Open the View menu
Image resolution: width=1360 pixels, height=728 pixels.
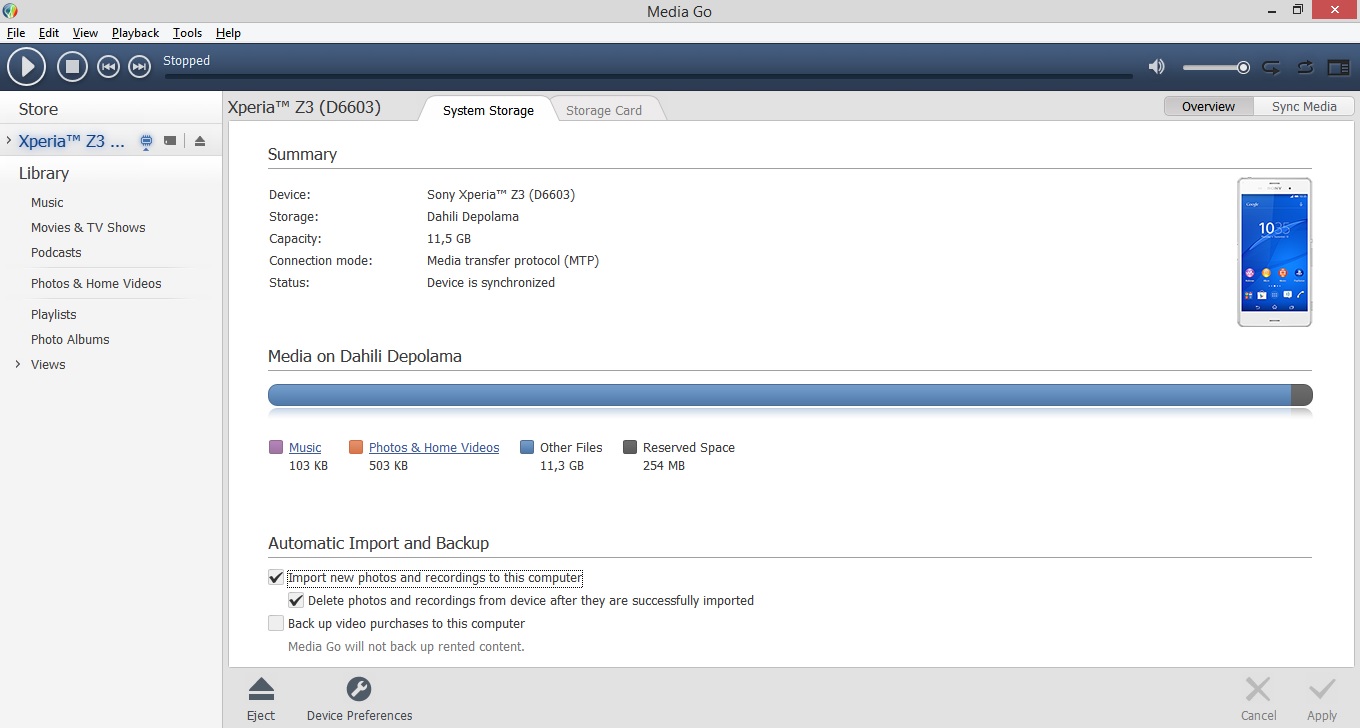(85, 33)
